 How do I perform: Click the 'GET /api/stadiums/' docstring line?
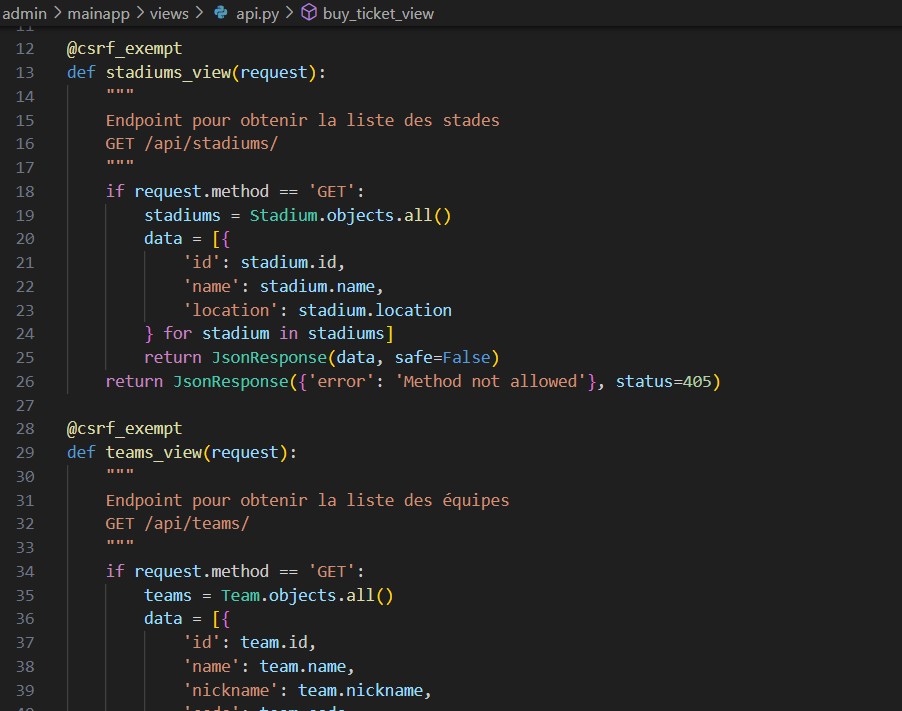192,144
